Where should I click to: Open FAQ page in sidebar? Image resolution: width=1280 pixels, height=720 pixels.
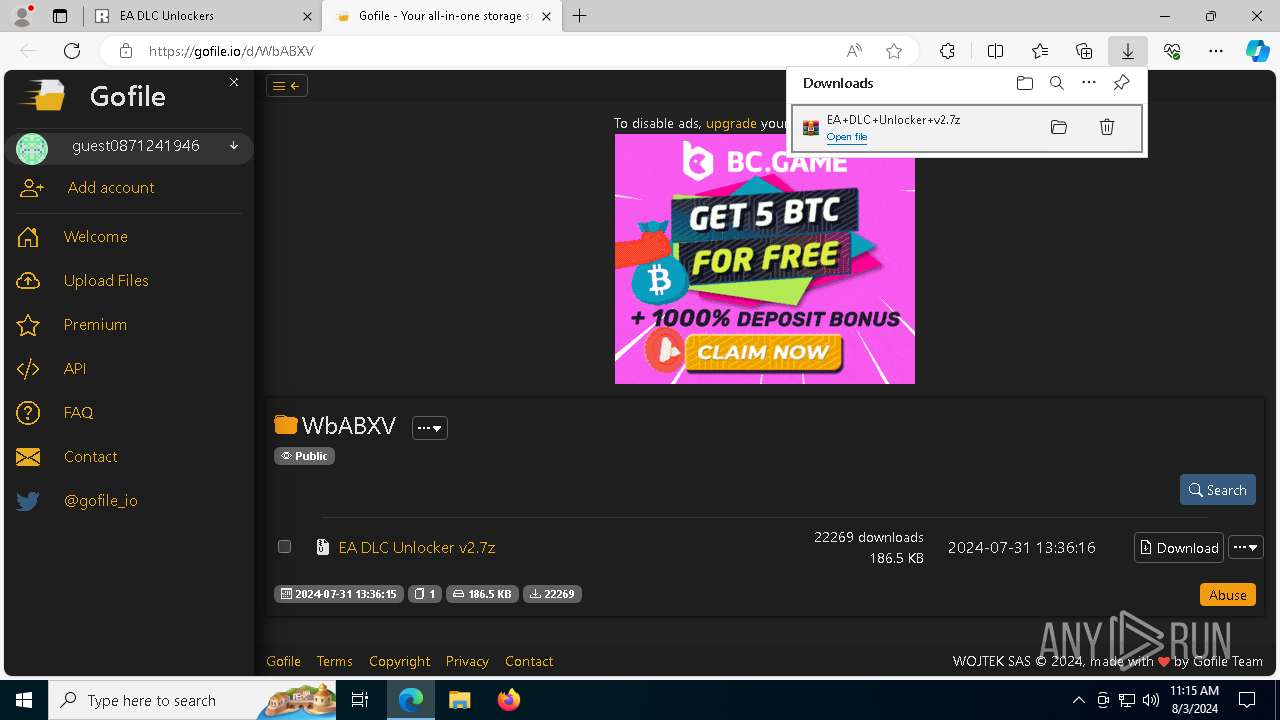78,413
